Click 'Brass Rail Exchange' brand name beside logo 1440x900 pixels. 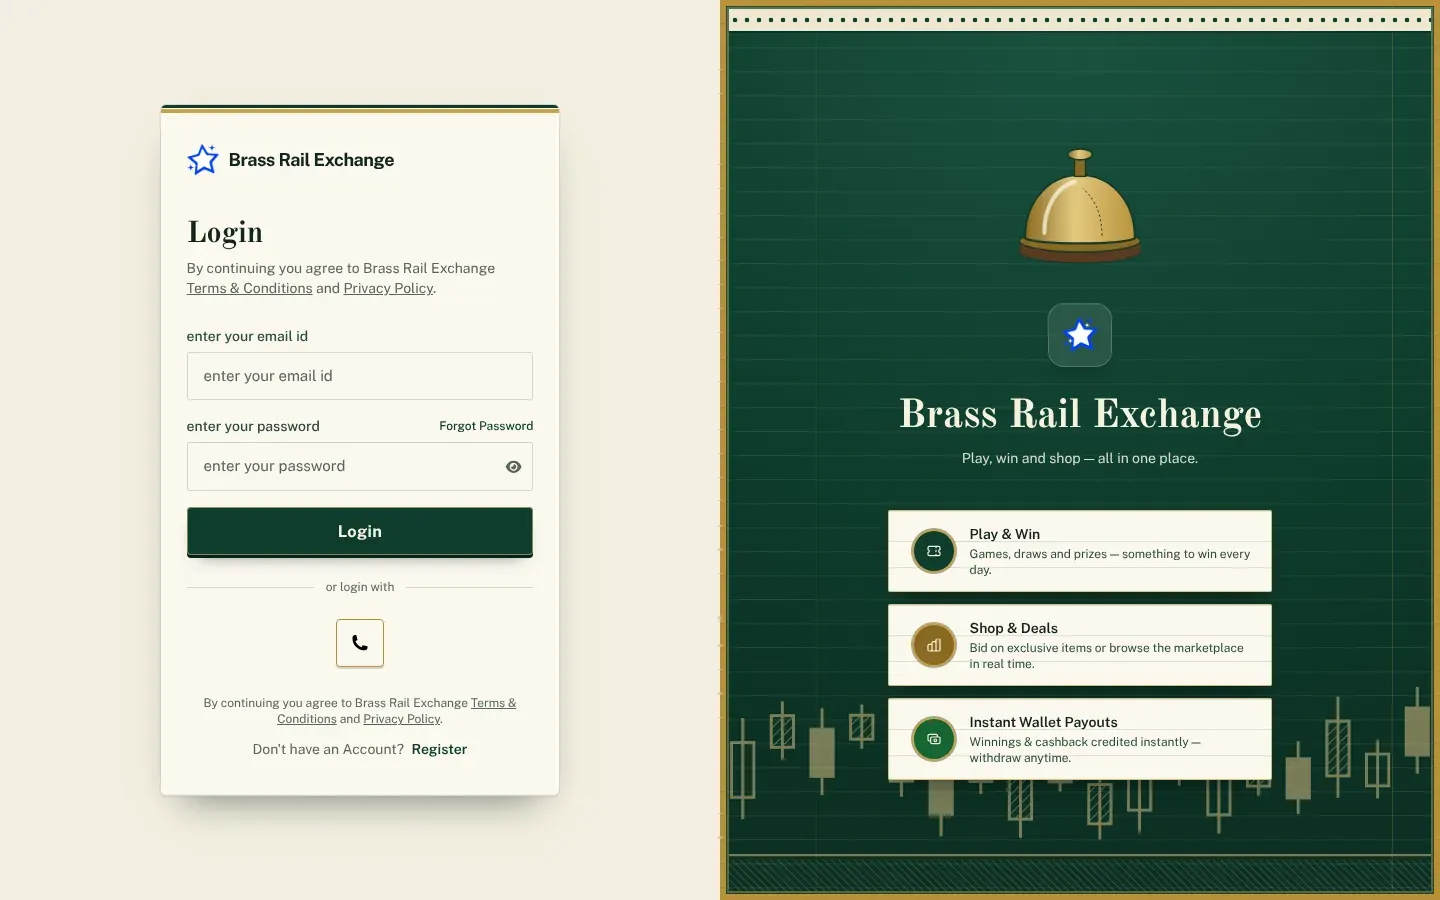pyautogui.click(x=311, y=160)
